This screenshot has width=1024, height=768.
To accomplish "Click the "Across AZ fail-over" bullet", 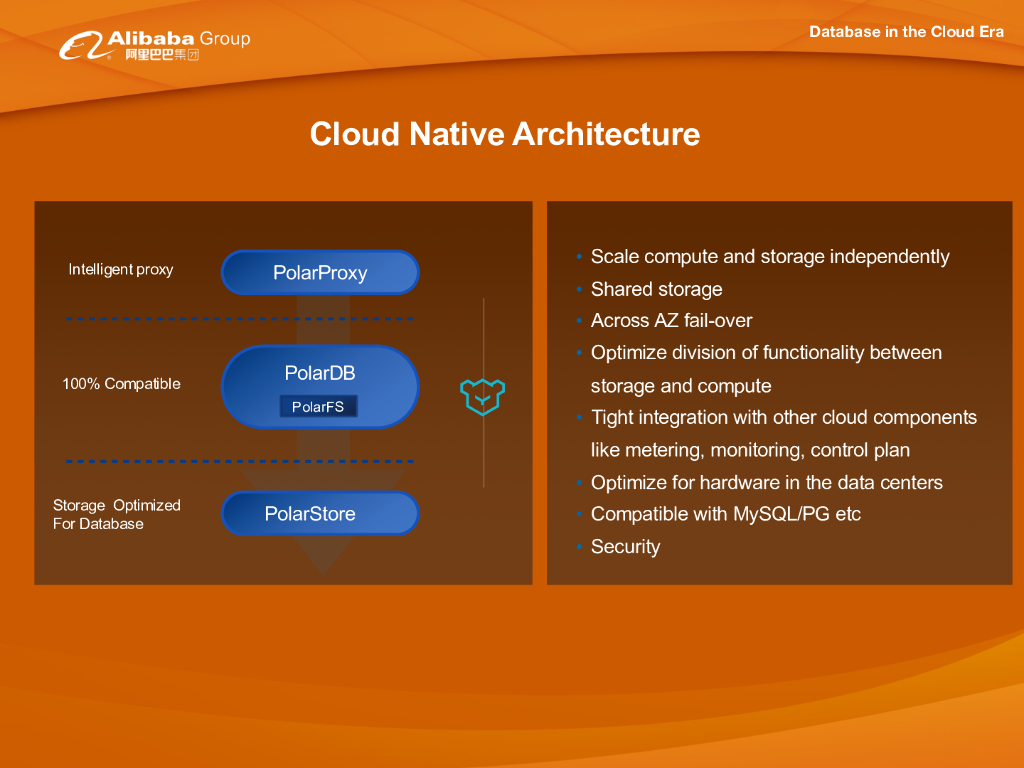I will (671, 321).
